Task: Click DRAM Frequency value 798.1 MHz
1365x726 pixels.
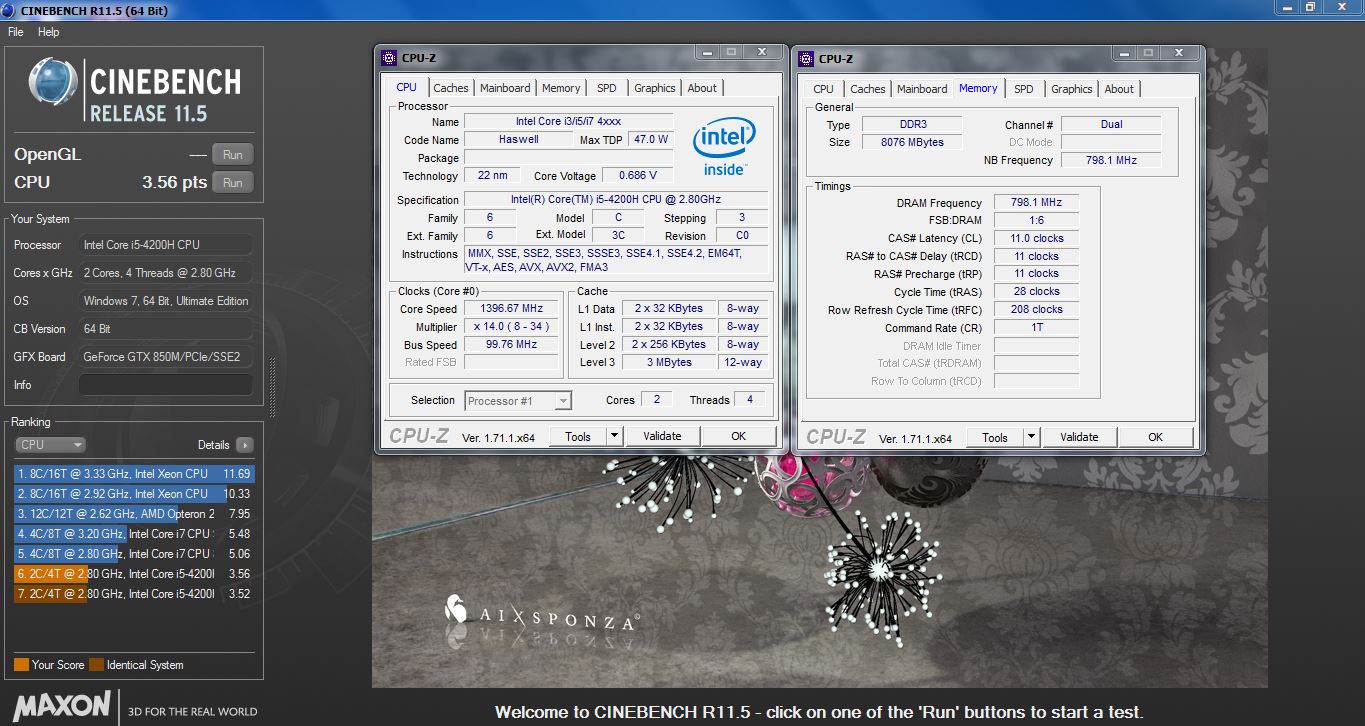Action: [1036, 203]
